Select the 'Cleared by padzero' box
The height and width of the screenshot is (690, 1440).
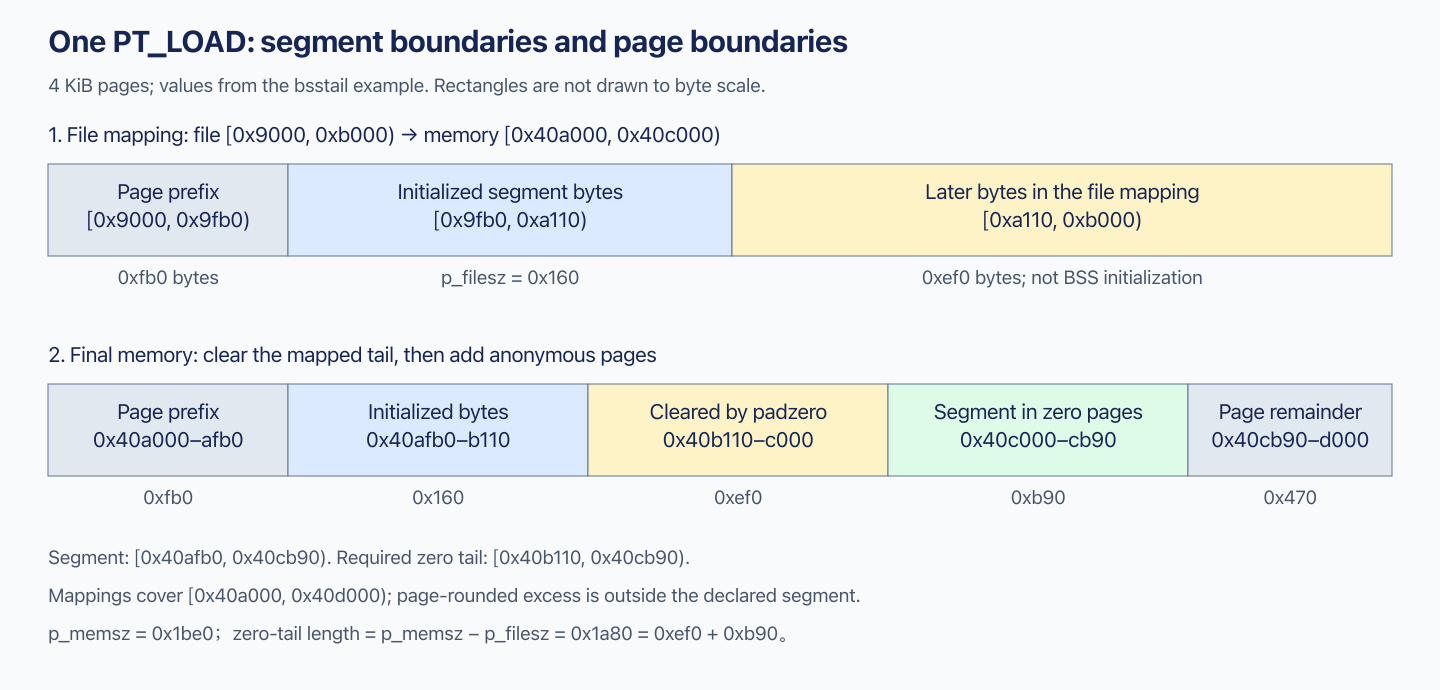[x=738, y=430]
